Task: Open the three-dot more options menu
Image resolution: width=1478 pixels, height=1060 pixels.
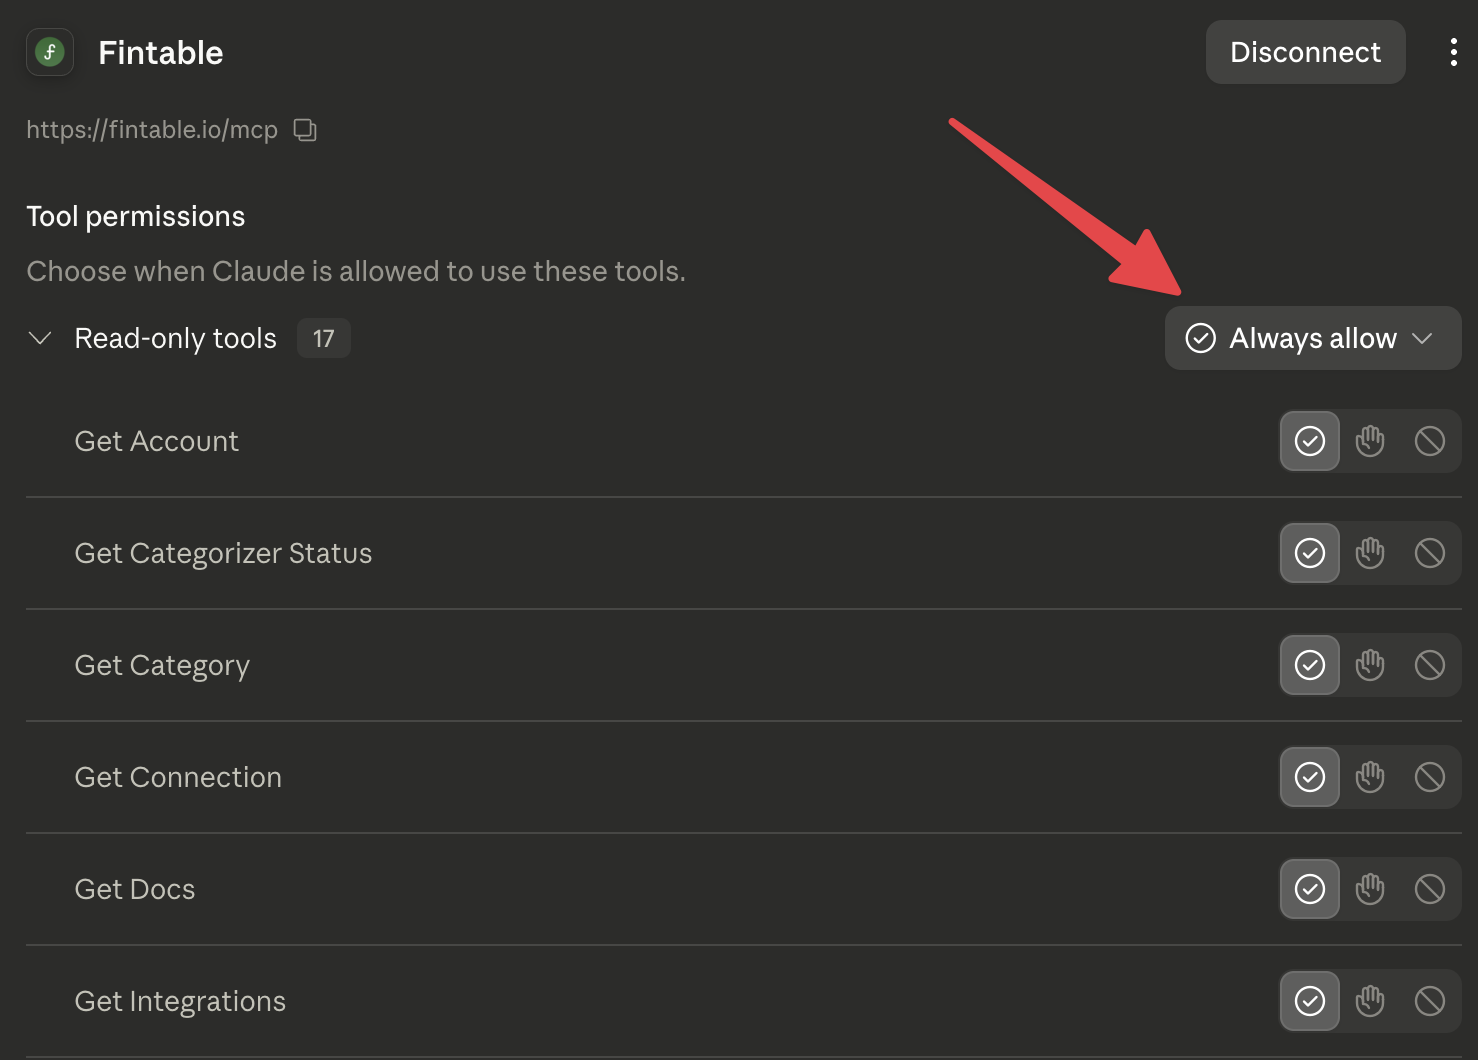Action: coord(1453,52)
